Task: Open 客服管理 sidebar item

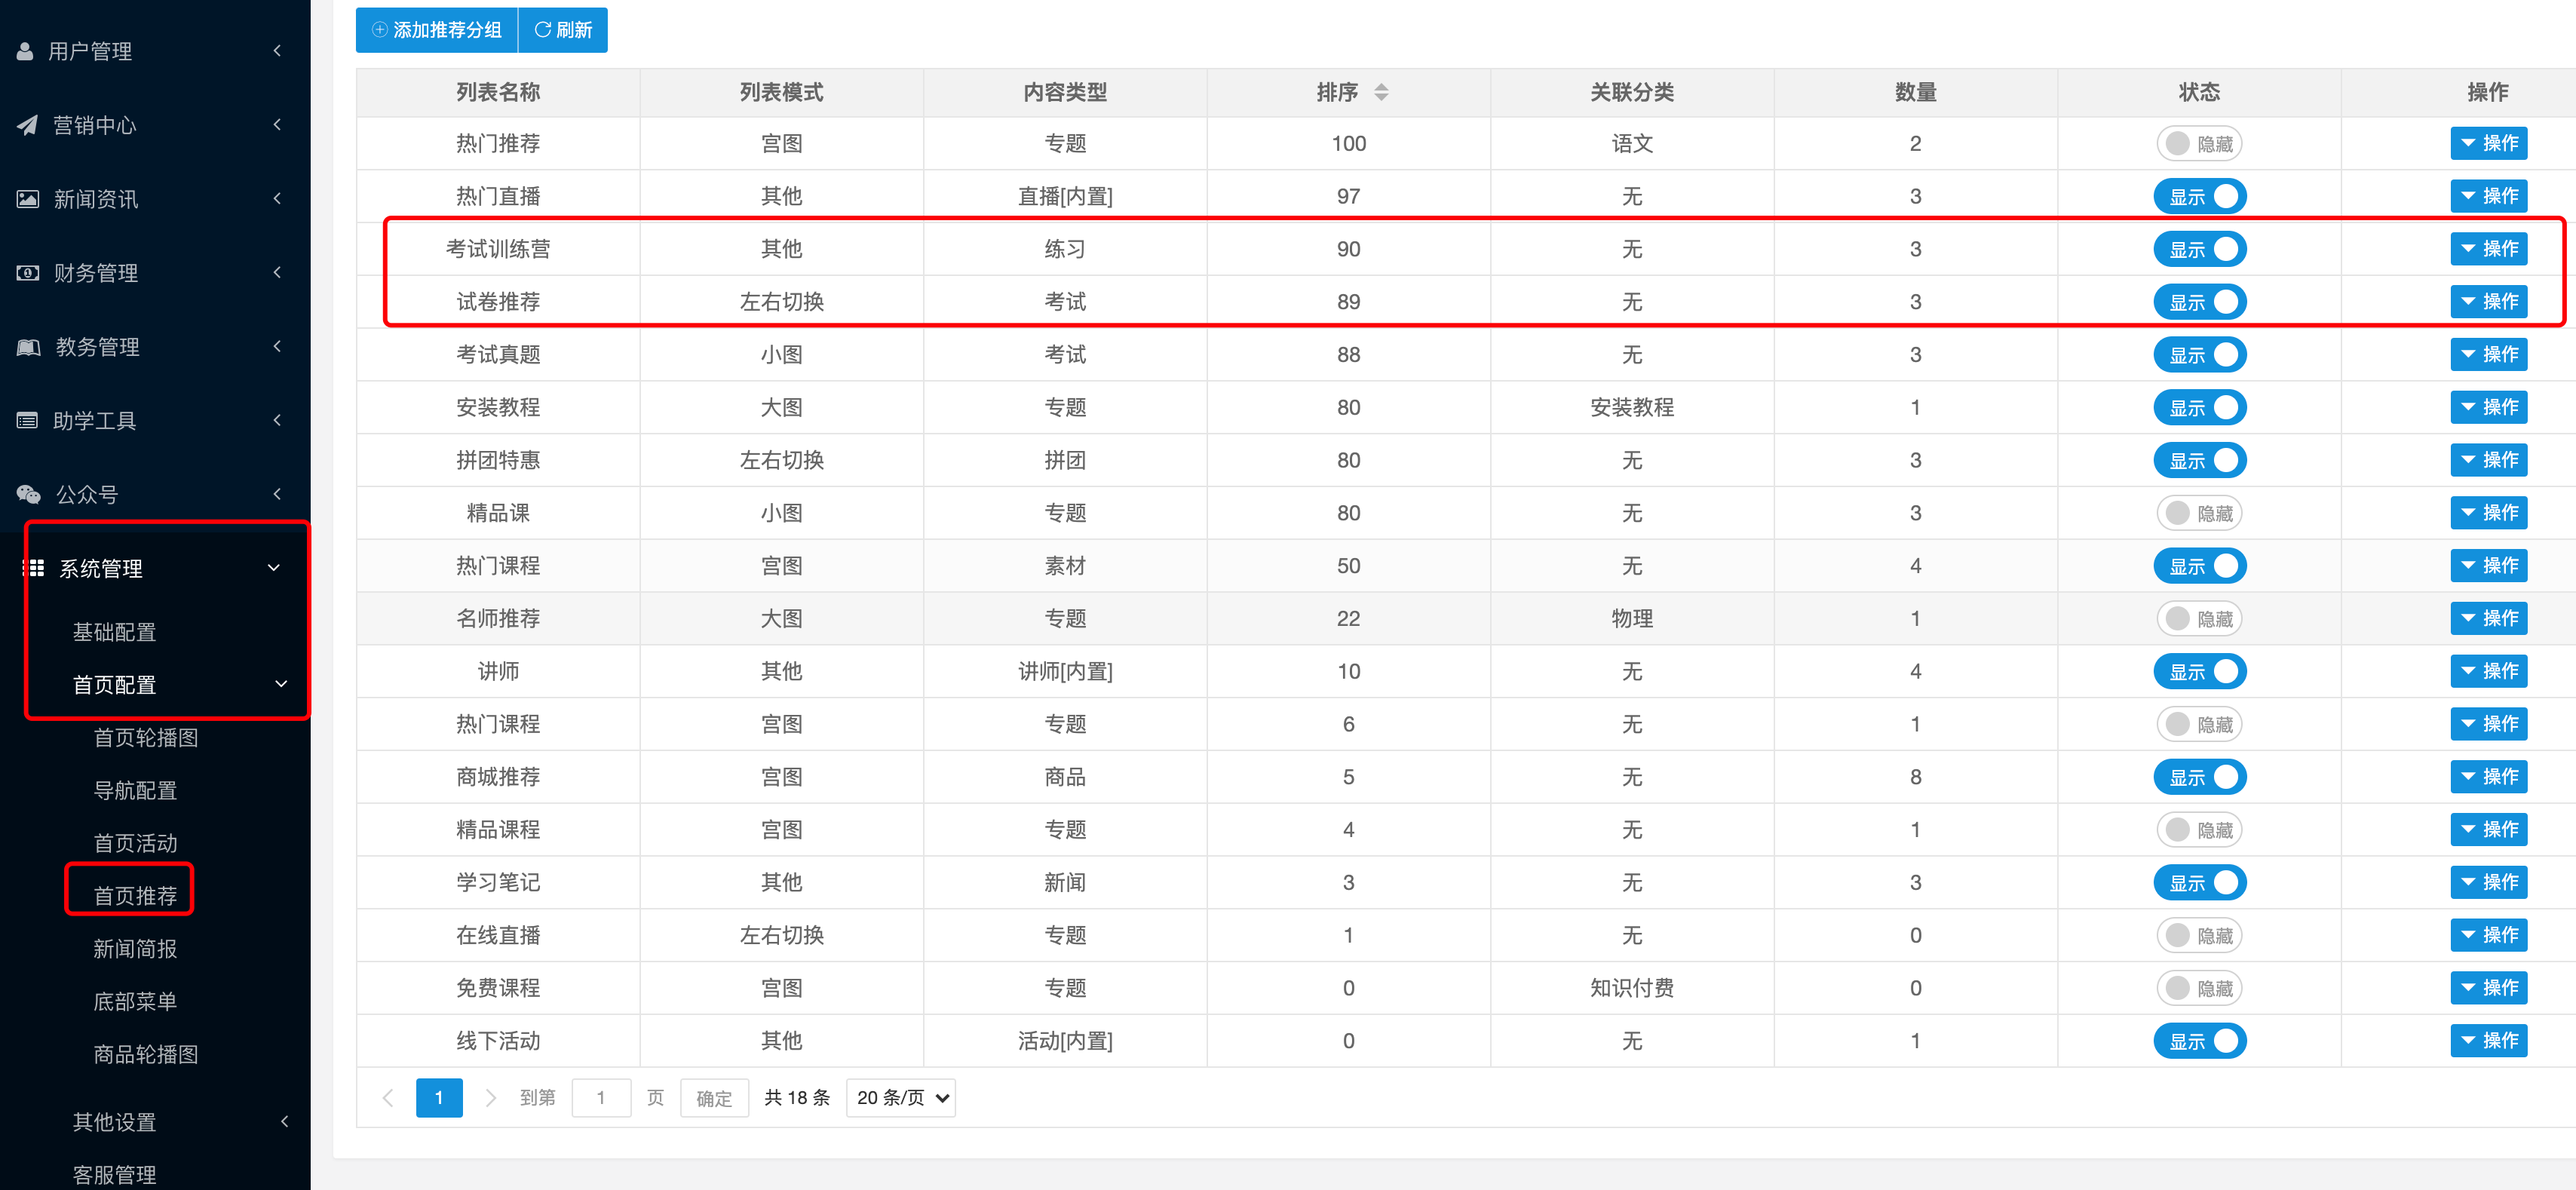Action: [114, 1175]
